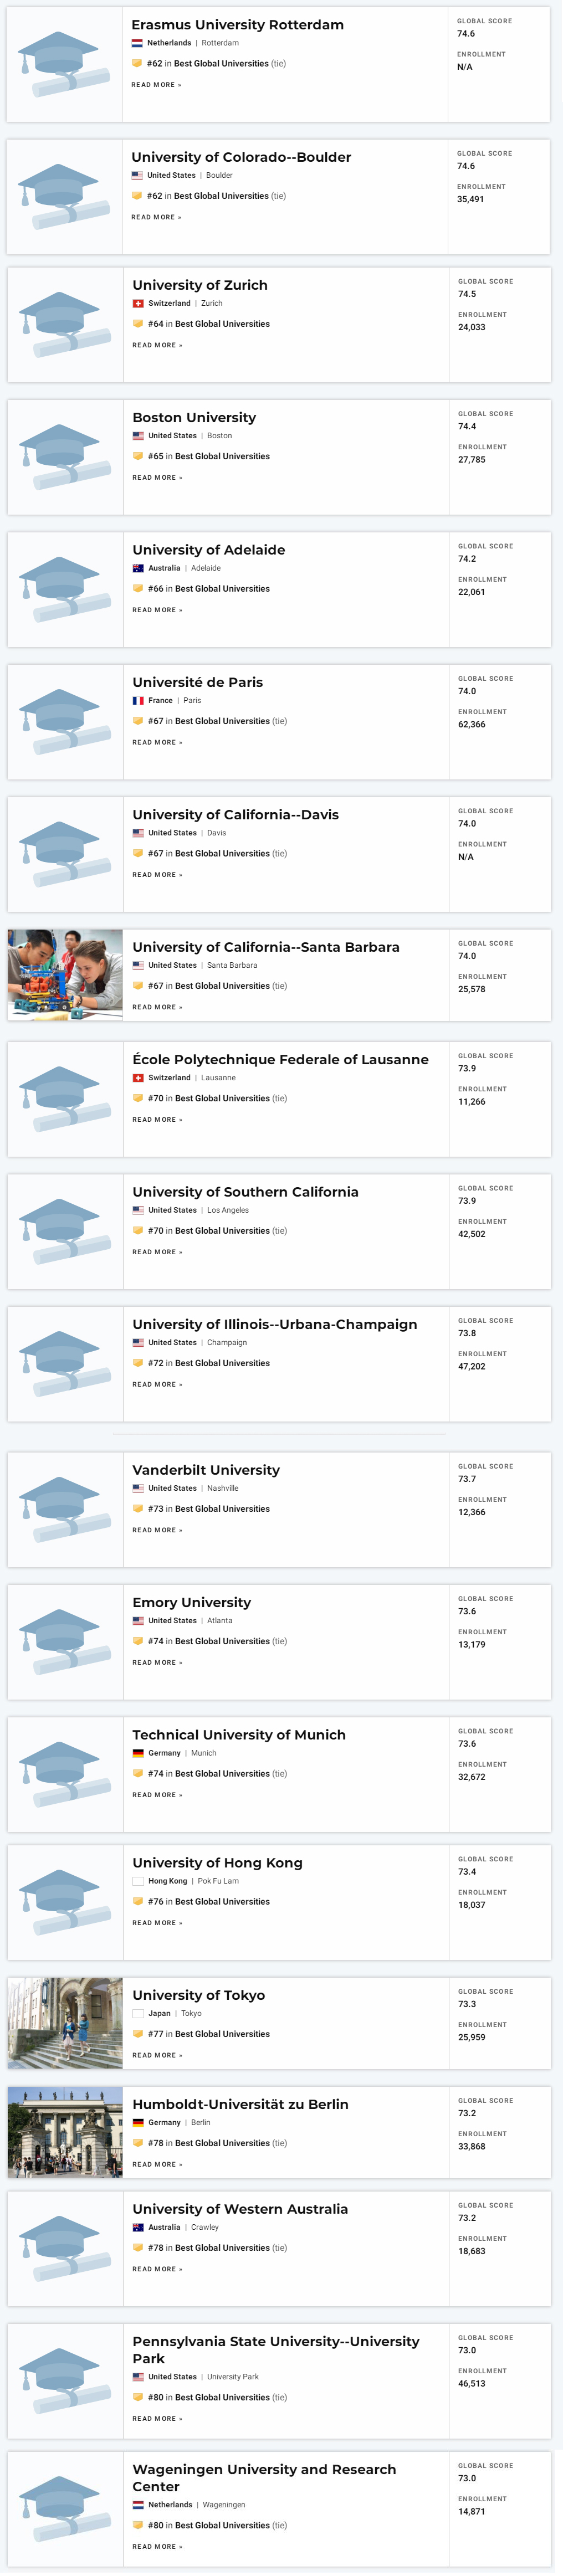This screenshot has height=2576, width=563.
Task: Click the rank badge icon next to #76
Action: 138,1902
